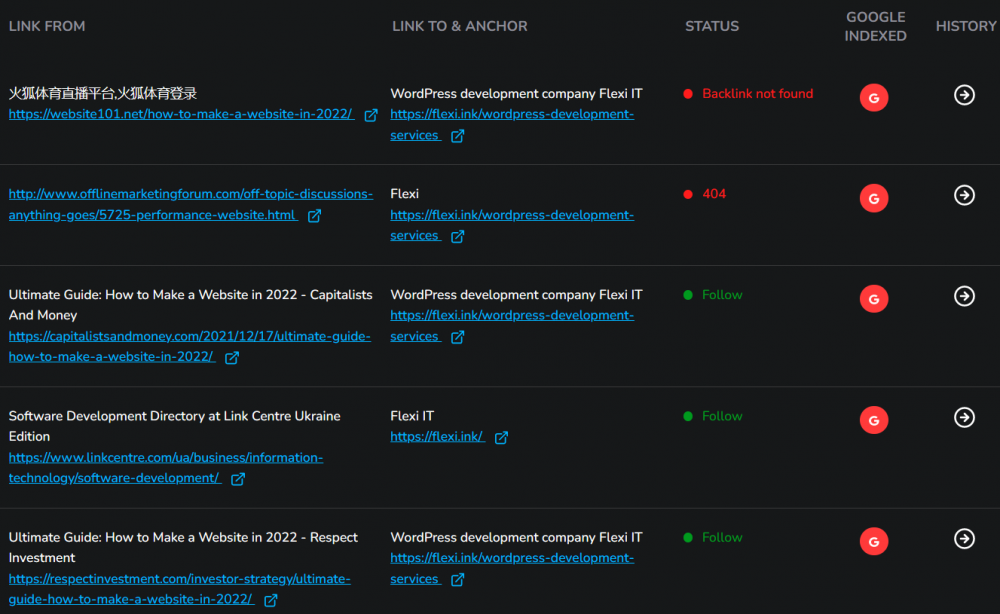Image resolution: width=1000 pixels, height=614 pixels.
Task: Check Google index icon for Link Centre Ukraine row
Action: (x=874, y=420)
